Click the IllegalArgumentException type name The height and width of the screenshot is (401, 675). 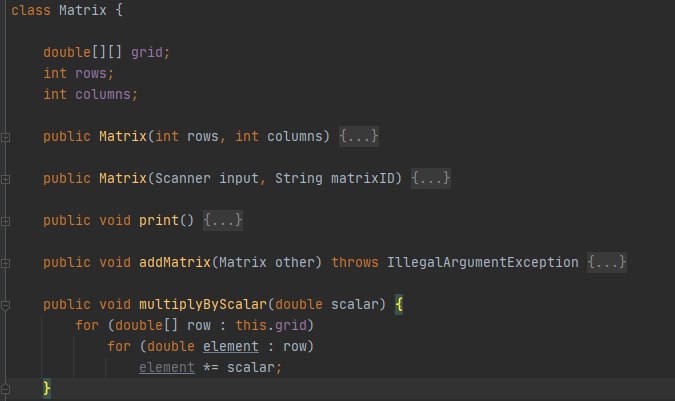(483, 262)
